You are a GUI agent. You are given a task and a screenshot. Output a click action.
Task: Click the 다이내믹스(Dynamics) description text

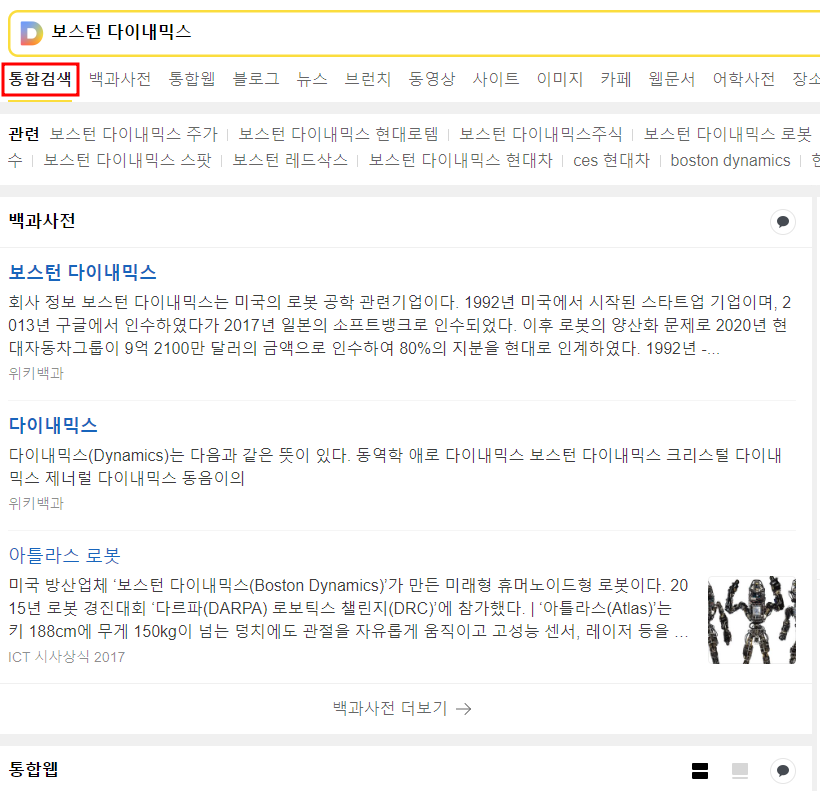click(395, 467)
